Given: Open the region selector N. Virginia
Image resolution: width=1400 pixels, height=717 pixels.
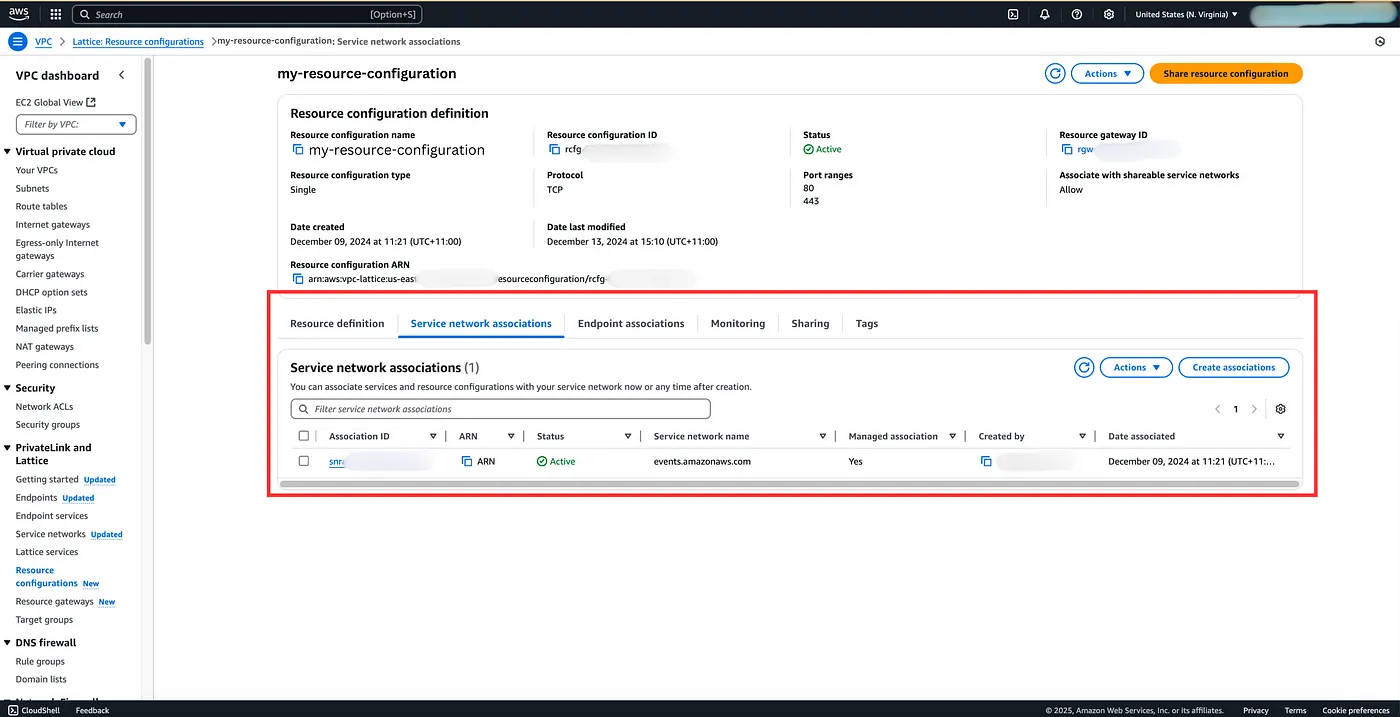Looking at the screenshot, I should (1186, 14).
